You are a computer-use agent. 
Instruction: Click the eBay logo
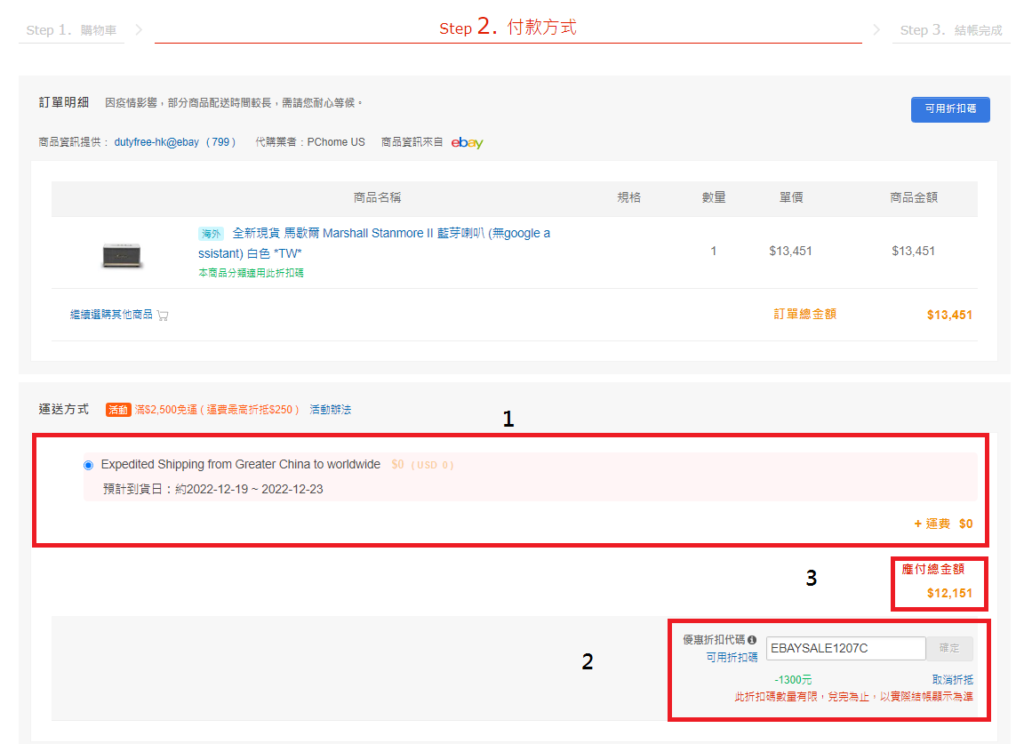(467, 143)
